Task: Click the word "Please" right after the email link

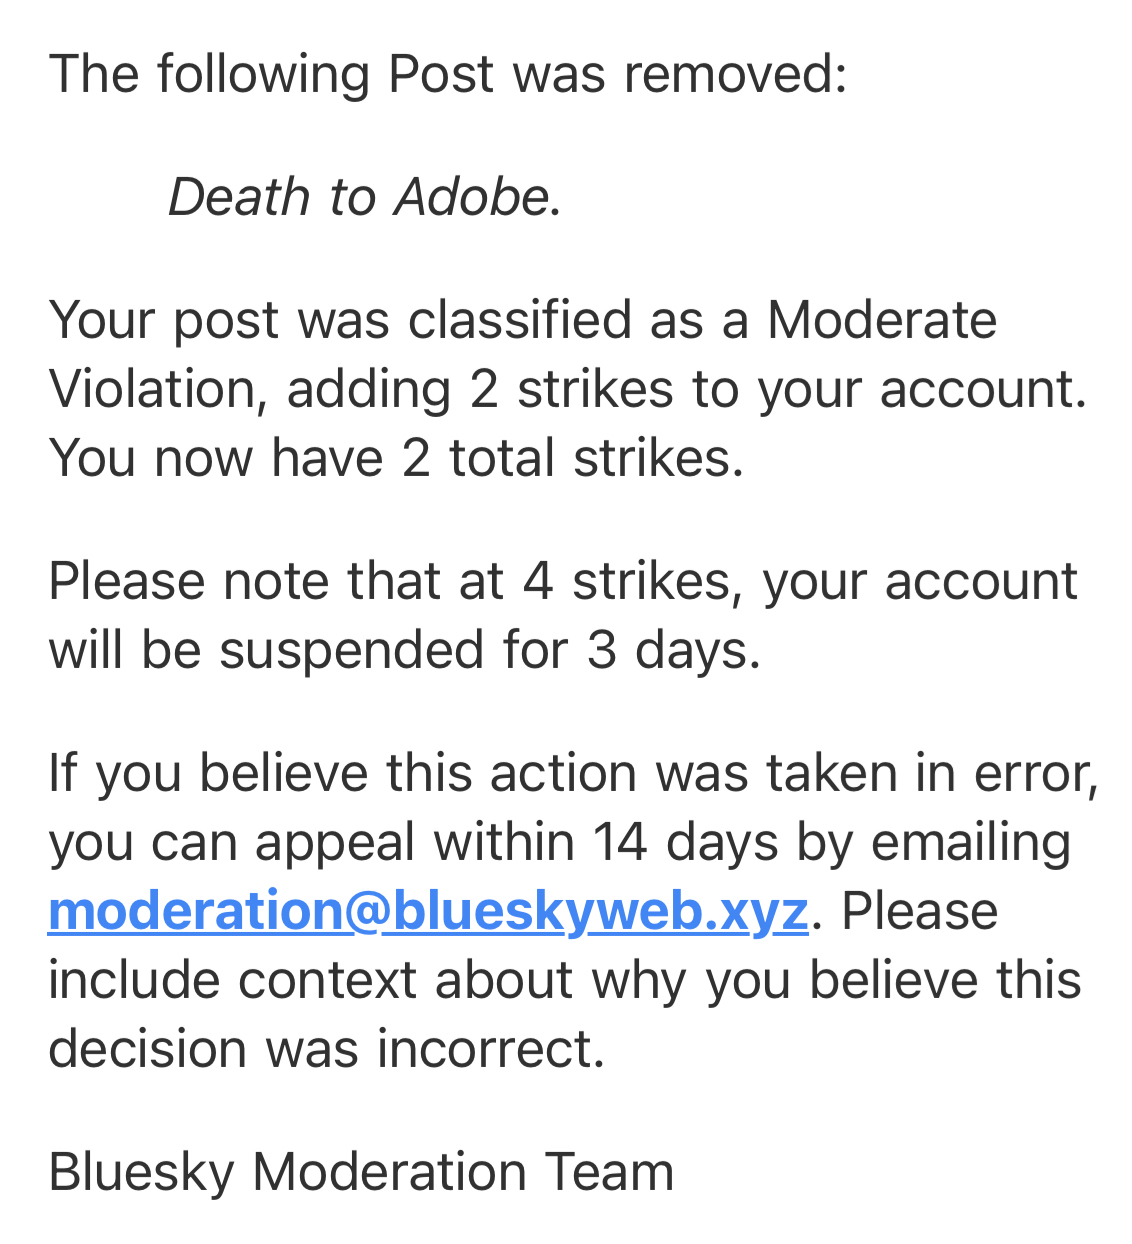Action: tap(919, 911)
